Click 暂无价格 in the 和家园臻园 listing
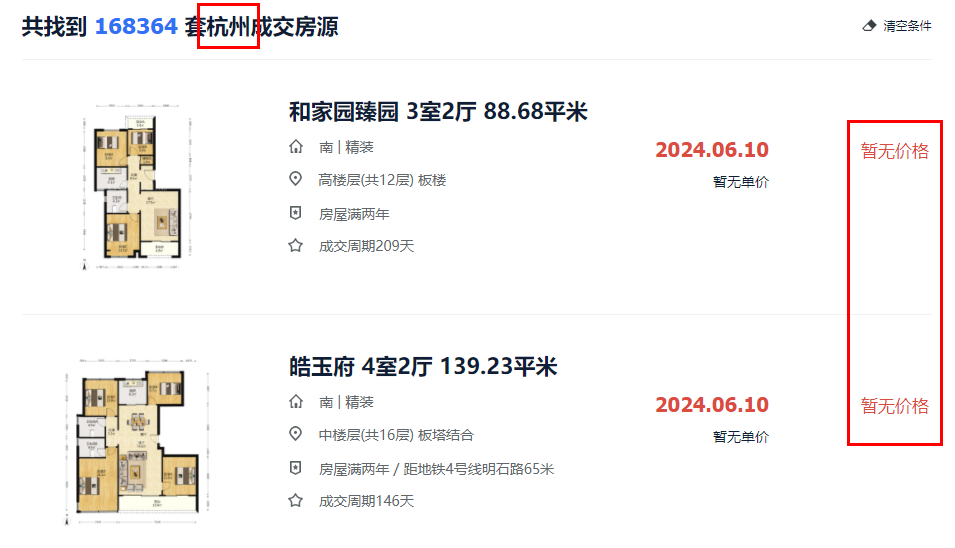Image resolution: width=955 pixels, height=548 pixels. point(895,151)
